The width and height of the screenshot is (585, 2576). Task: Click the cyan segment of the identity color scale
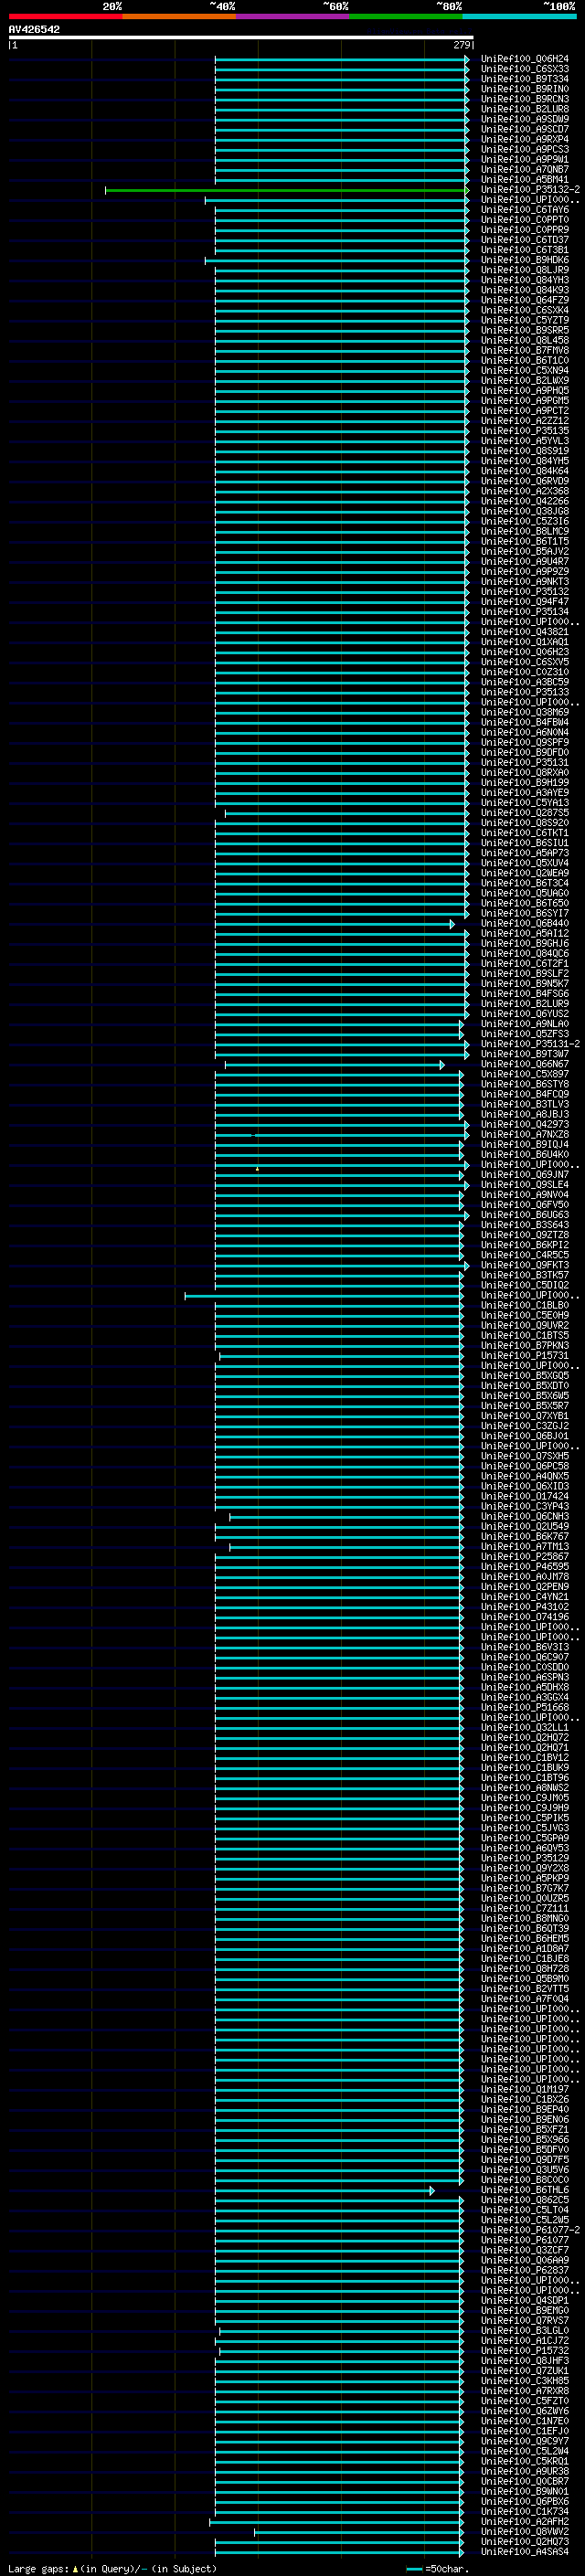(519, 16)
